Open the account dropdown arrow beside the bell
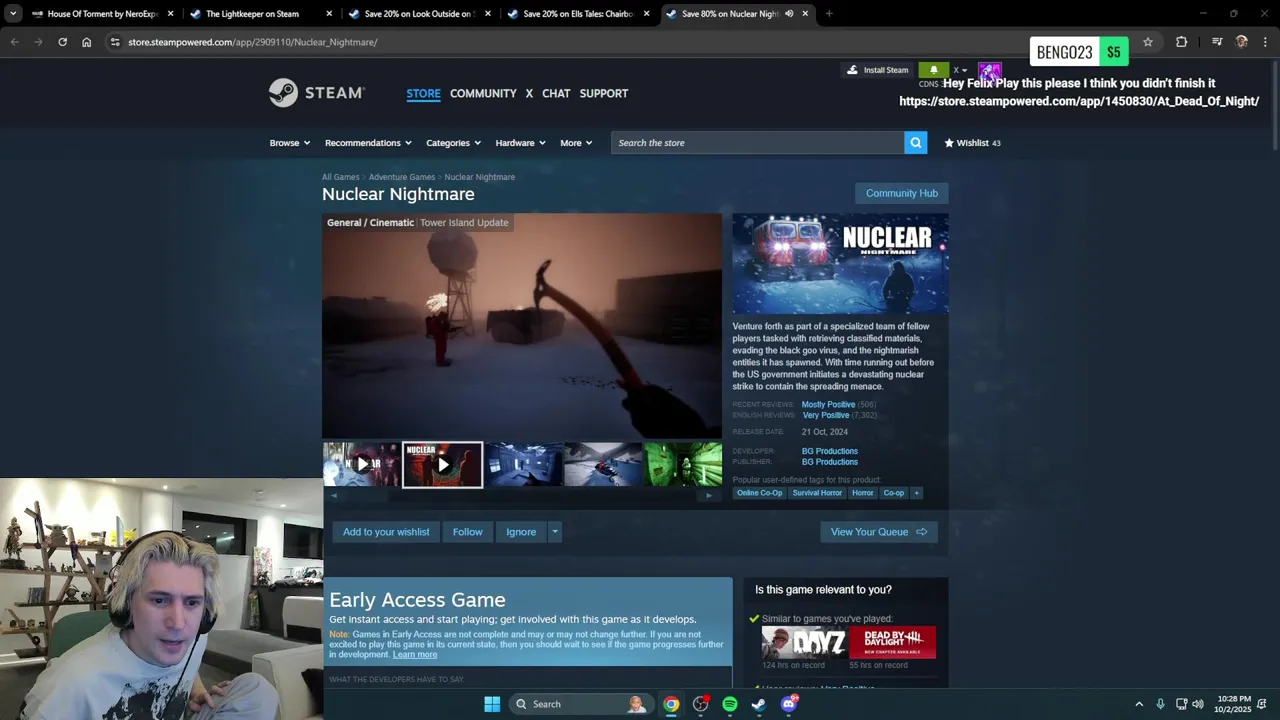The height and width of the screenshot is (720, 1280). coord(964,71)
